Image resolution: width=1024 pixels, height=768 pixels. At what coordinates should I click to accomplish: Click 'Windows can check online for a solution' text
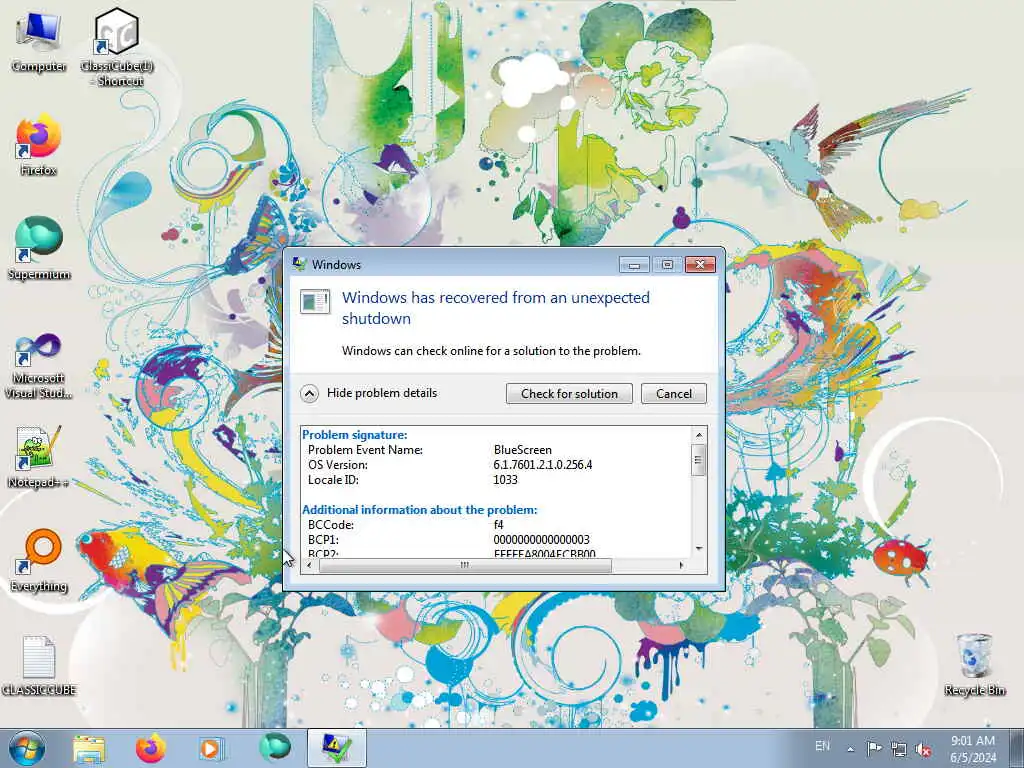(491, 351)
